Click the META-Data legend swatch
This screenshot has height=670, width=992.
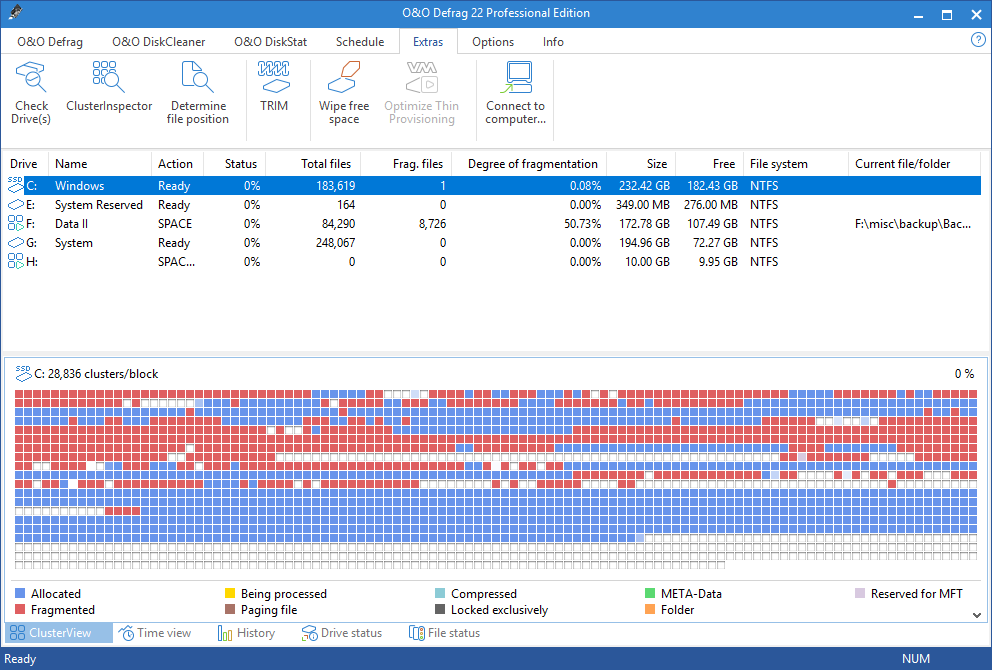[650, 593]
